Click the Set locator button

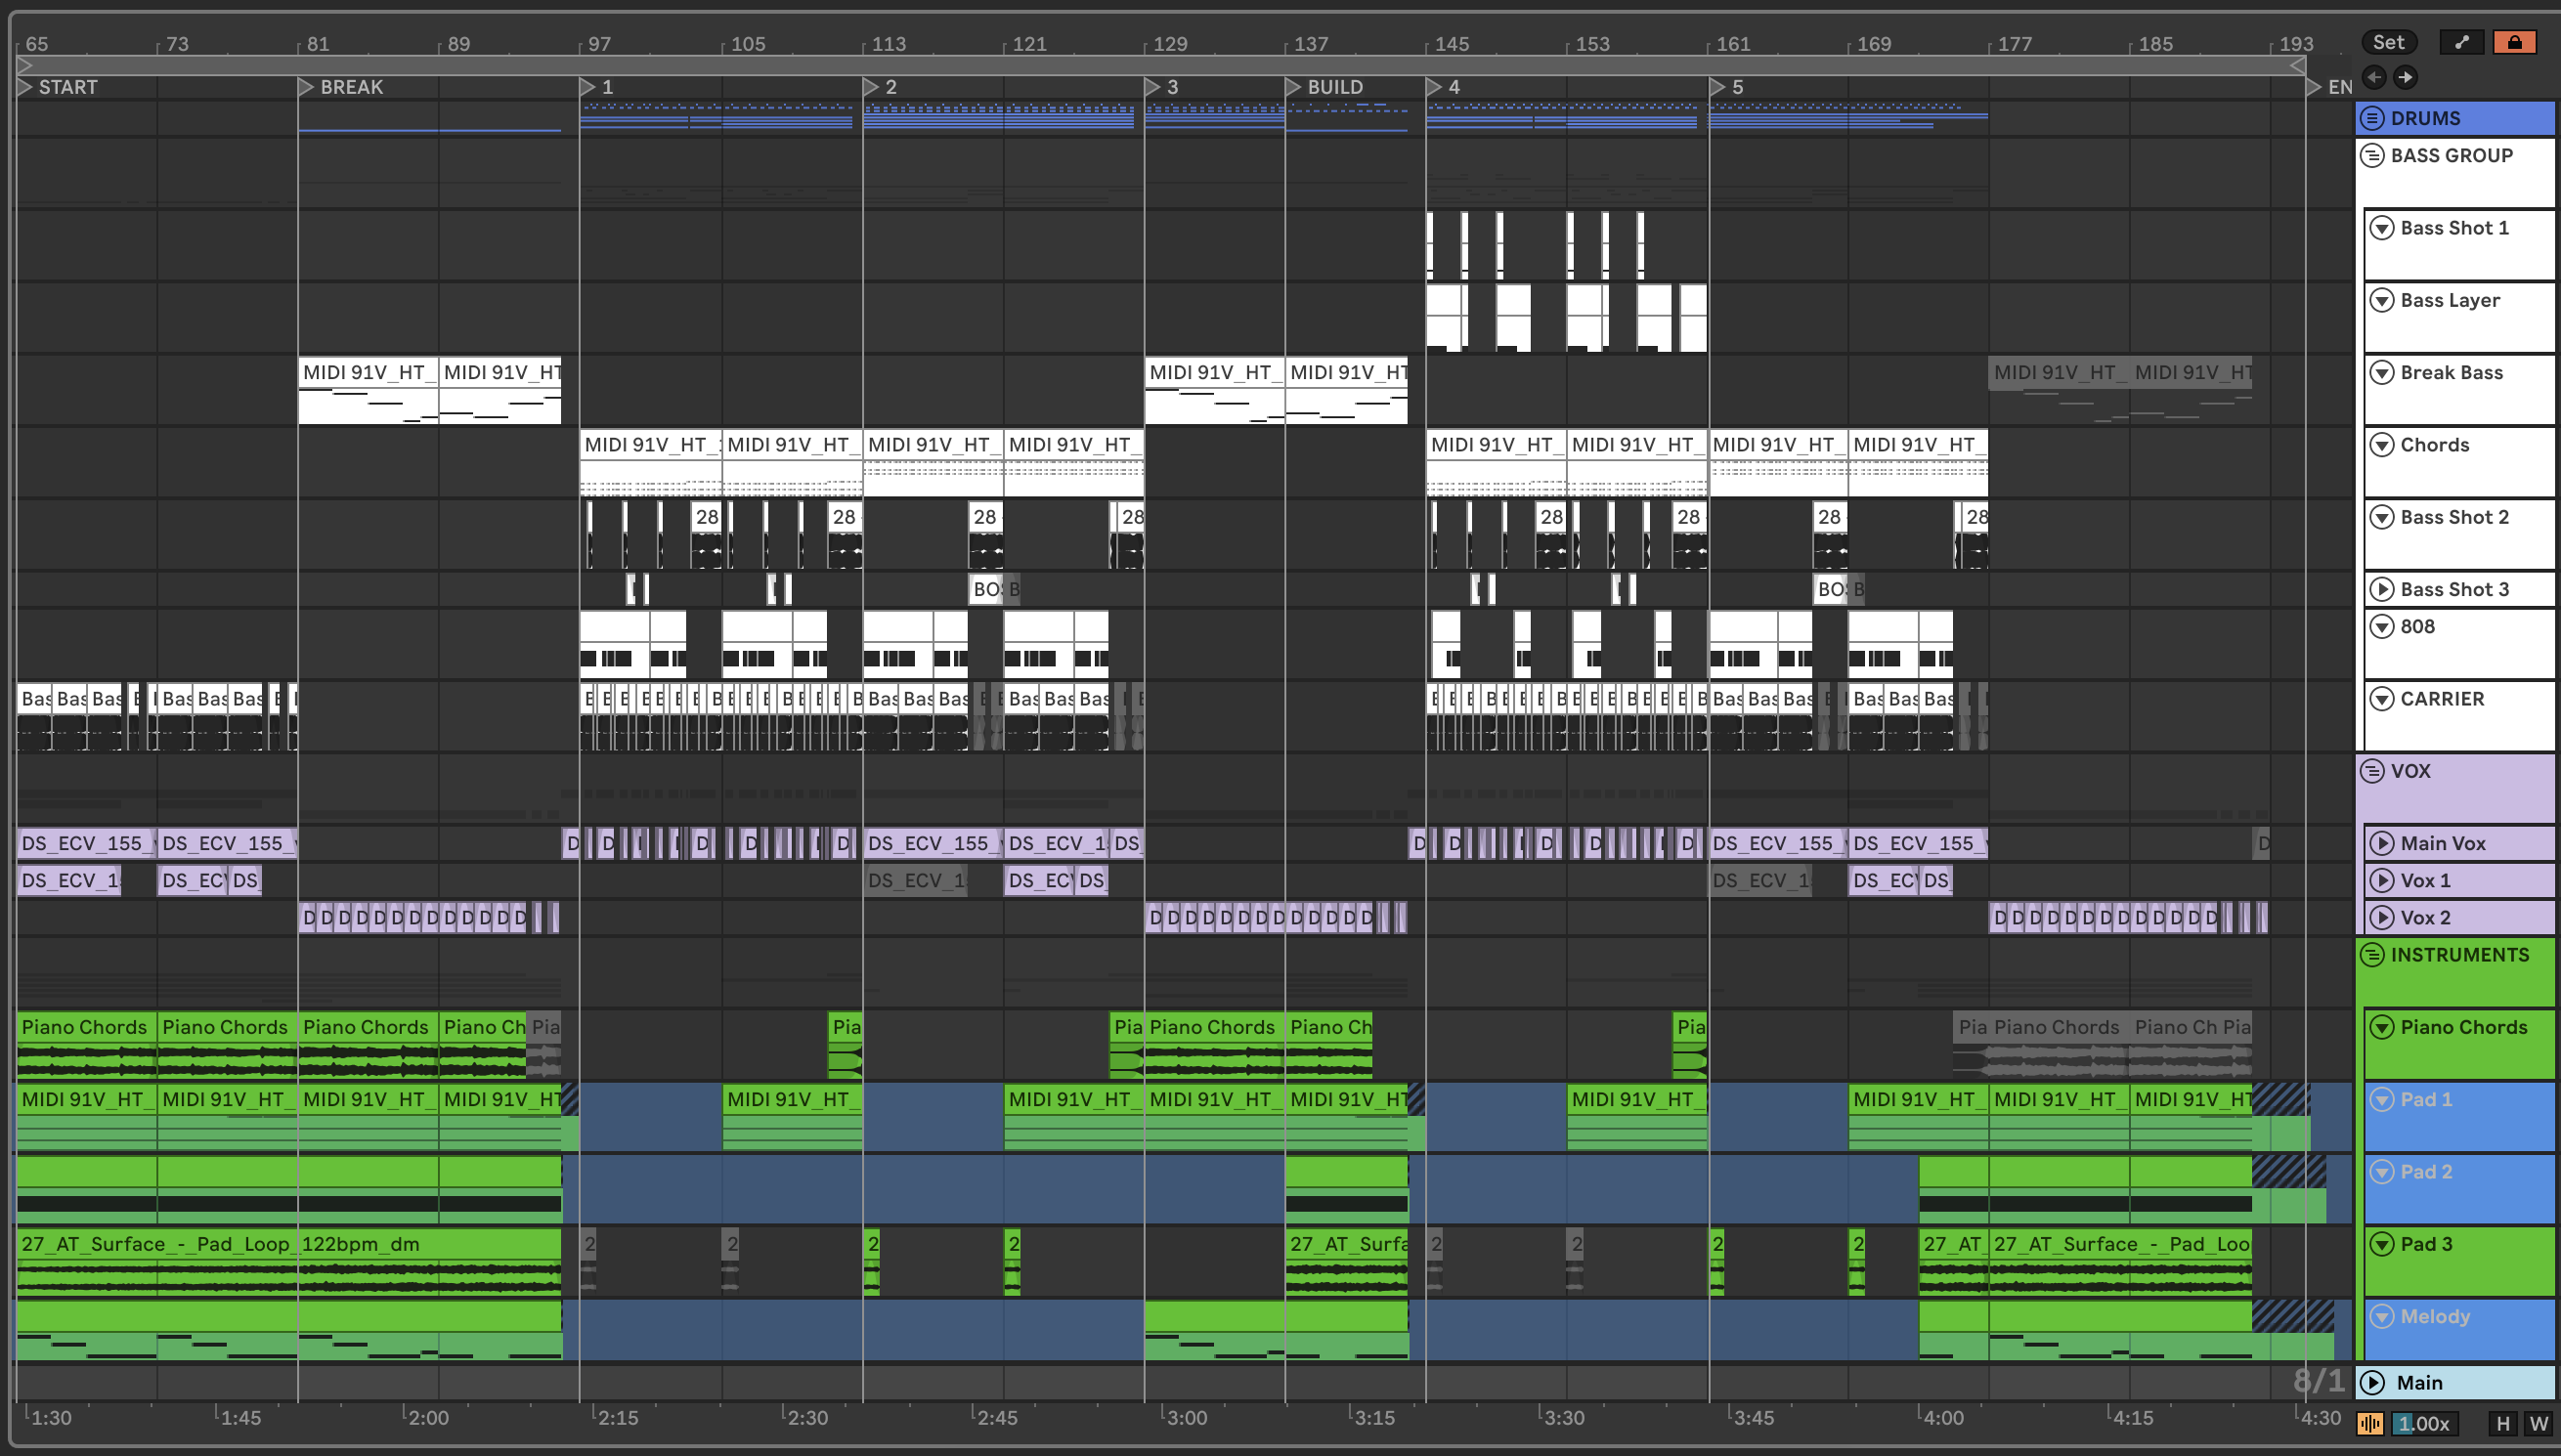click(2388, 42)
